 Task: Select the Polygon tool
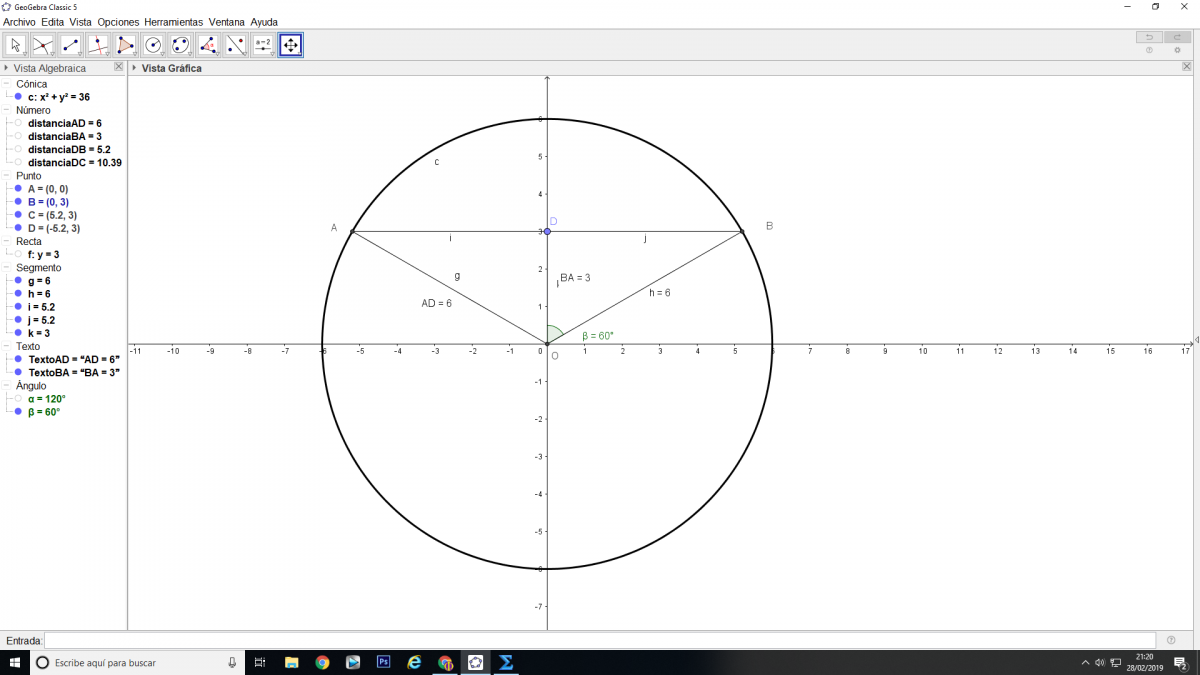(125, 45)
